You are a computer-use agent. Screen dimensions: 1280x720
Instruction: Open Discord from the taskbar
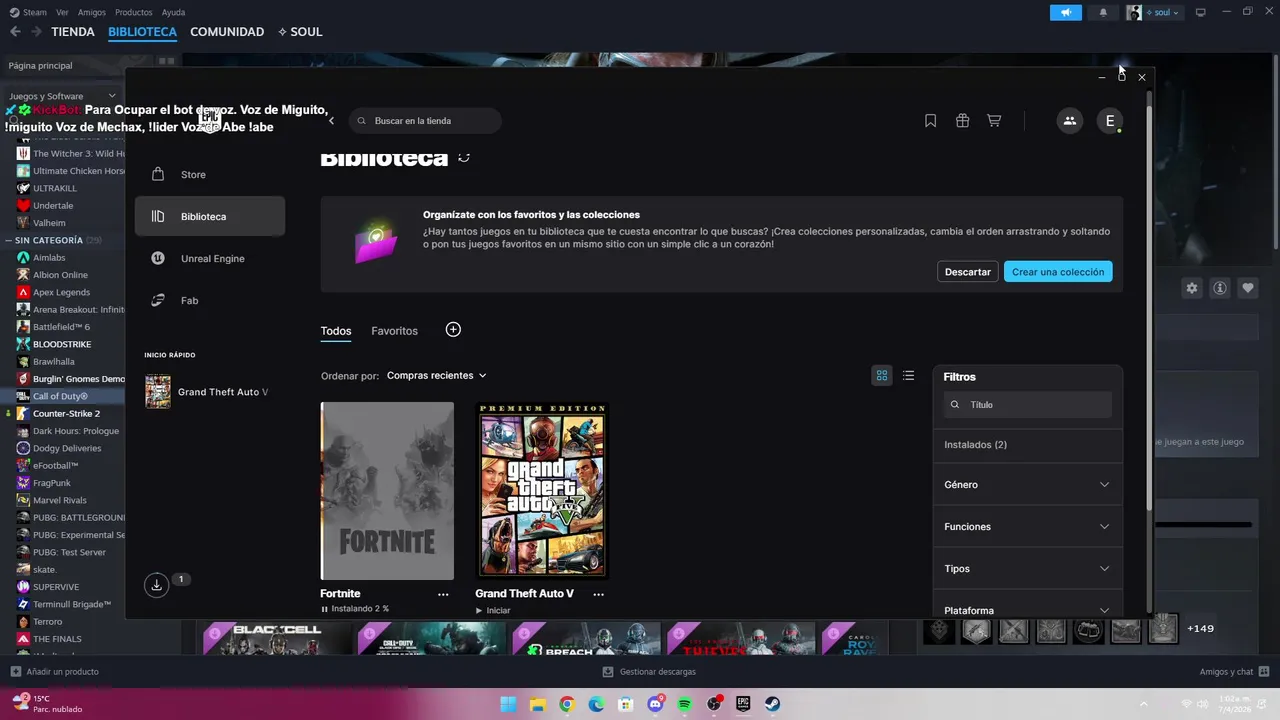point(655,704)
